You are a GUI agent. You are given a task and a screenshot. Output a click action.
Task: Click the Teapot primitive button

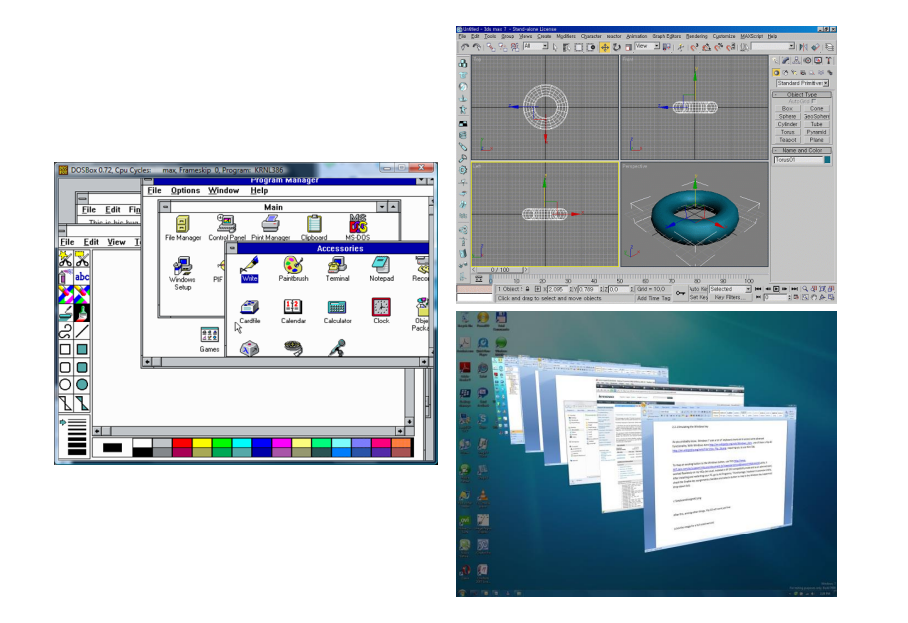point(788,140)
